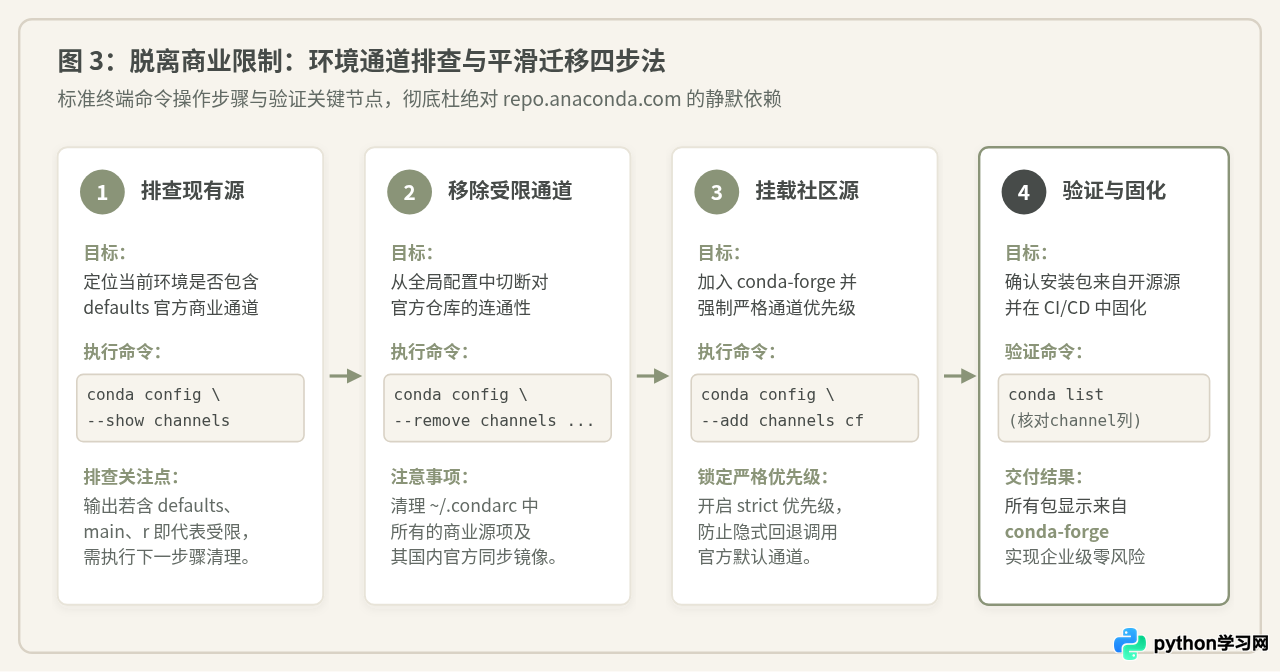Click '目标:' label in the 挂载社区源 card
The height and width of the screenshot is (672, 1280).
click(x=719, y=253)
